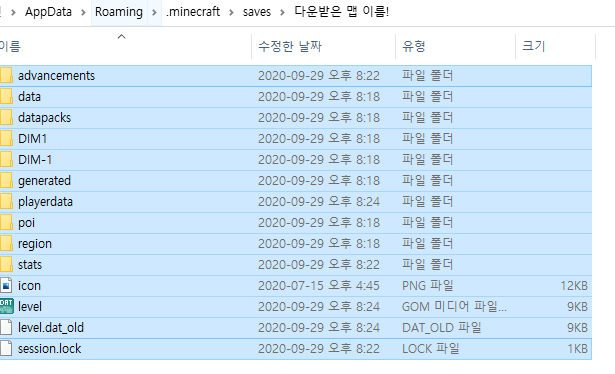Viewport: 615px width, 374px height.
Task: Select the generated folder name
Action: pos(44,181)
